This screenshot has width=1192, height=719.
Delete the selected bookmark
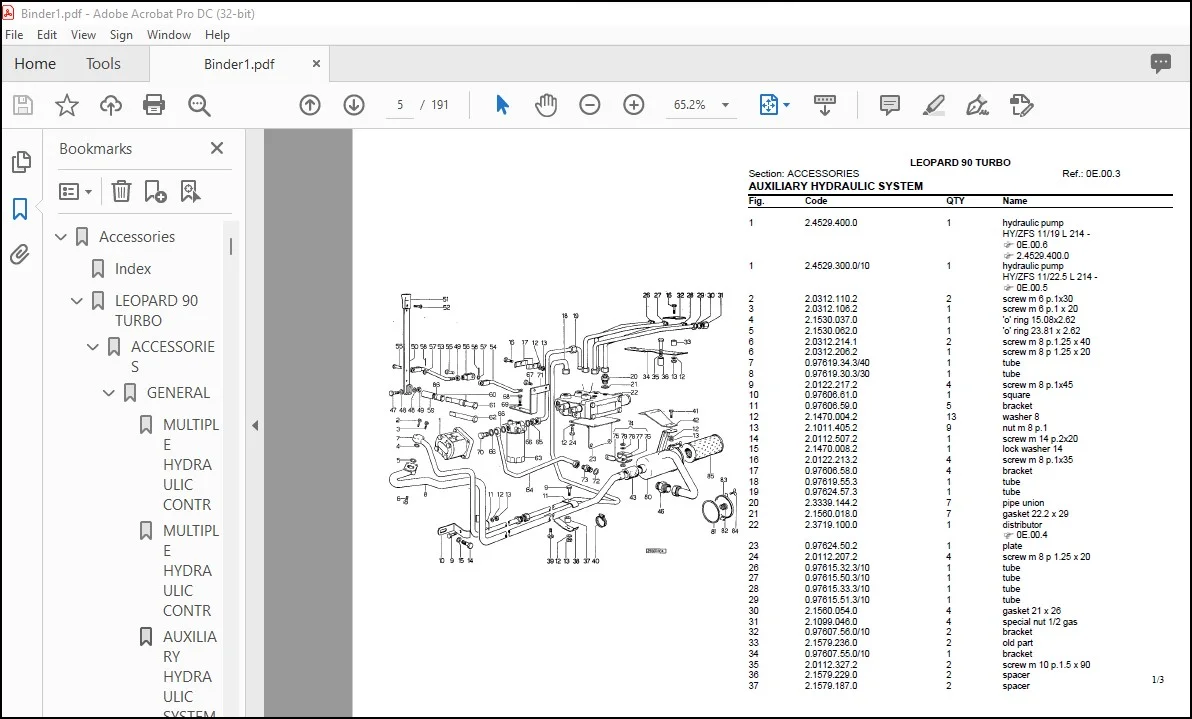tap(122, 192)
